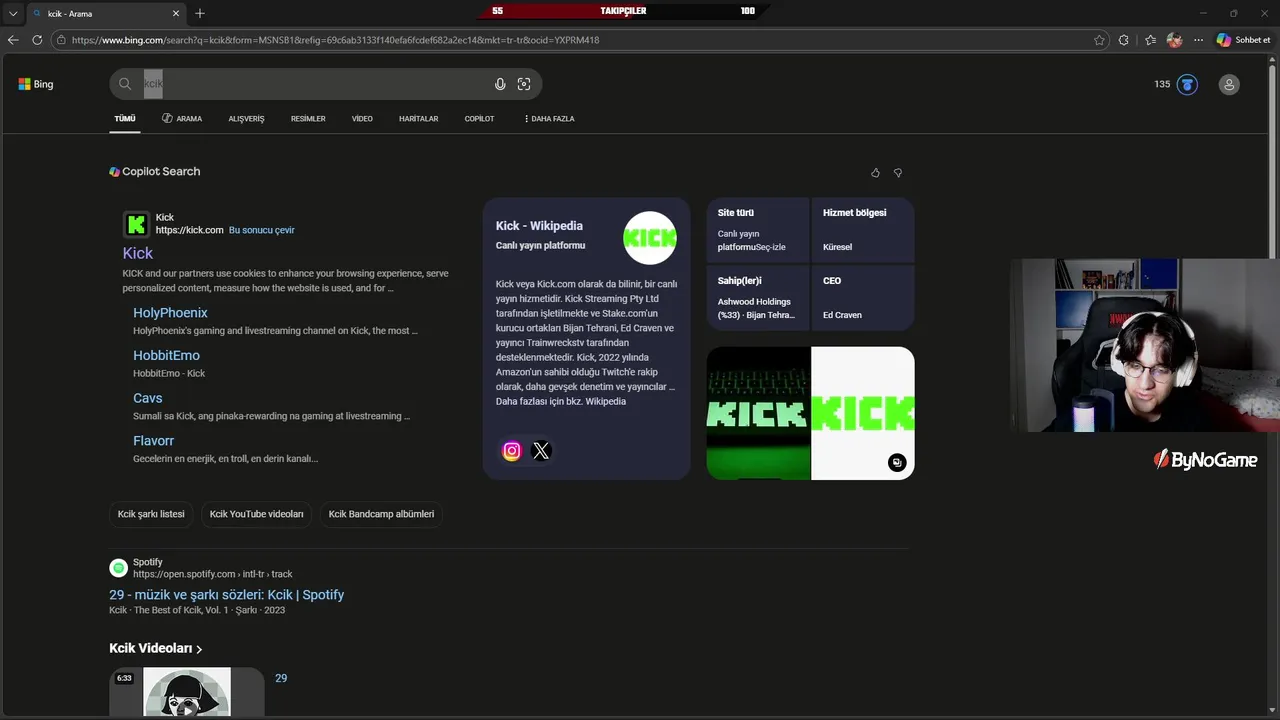The image size is (1280, 720).
Task: Click "Kcik Bandcamp albümleri" suggestion chip
Action: pyautogui.click(x=381, y=514)
